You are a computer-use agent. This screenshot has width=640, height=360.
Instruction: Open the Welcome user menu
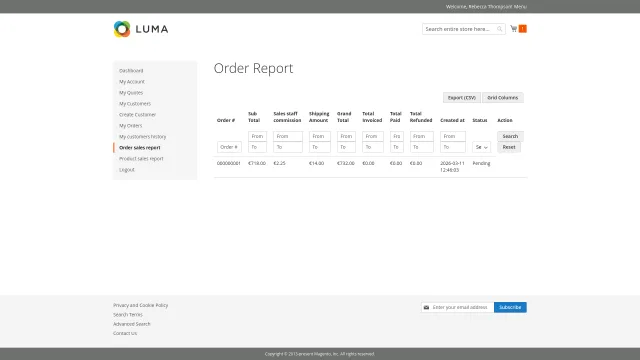tap(486, 7)
